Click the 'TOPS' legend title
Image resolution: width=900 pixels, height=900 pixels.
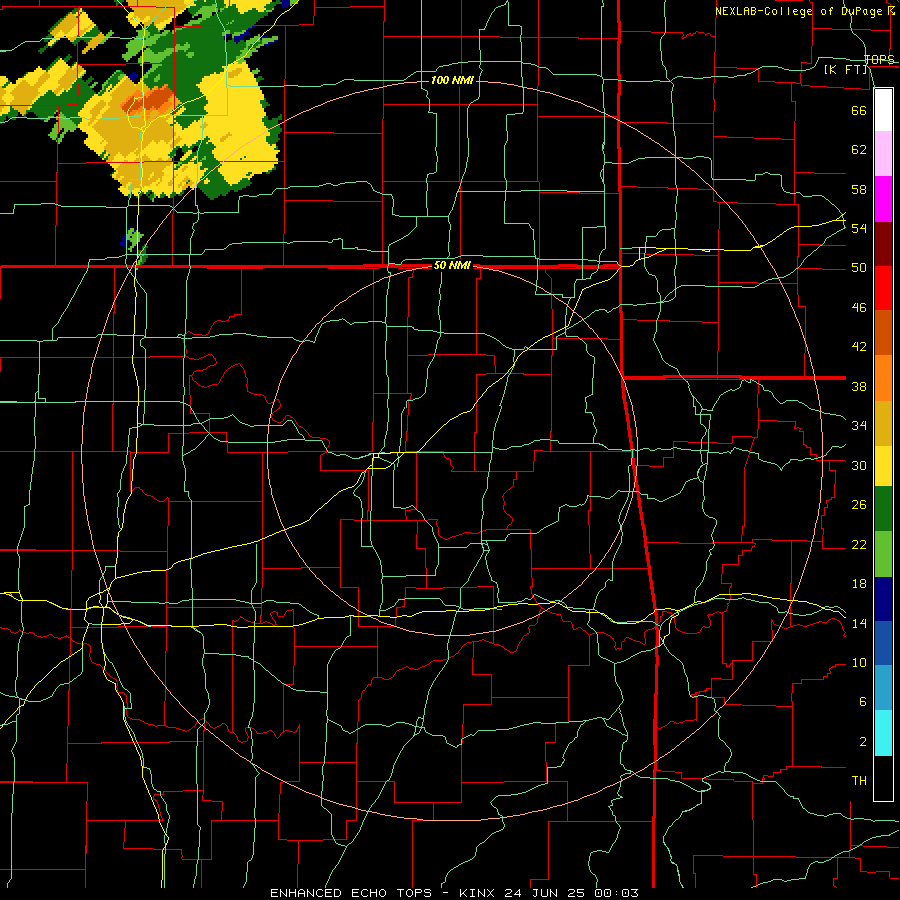[879, 59]
